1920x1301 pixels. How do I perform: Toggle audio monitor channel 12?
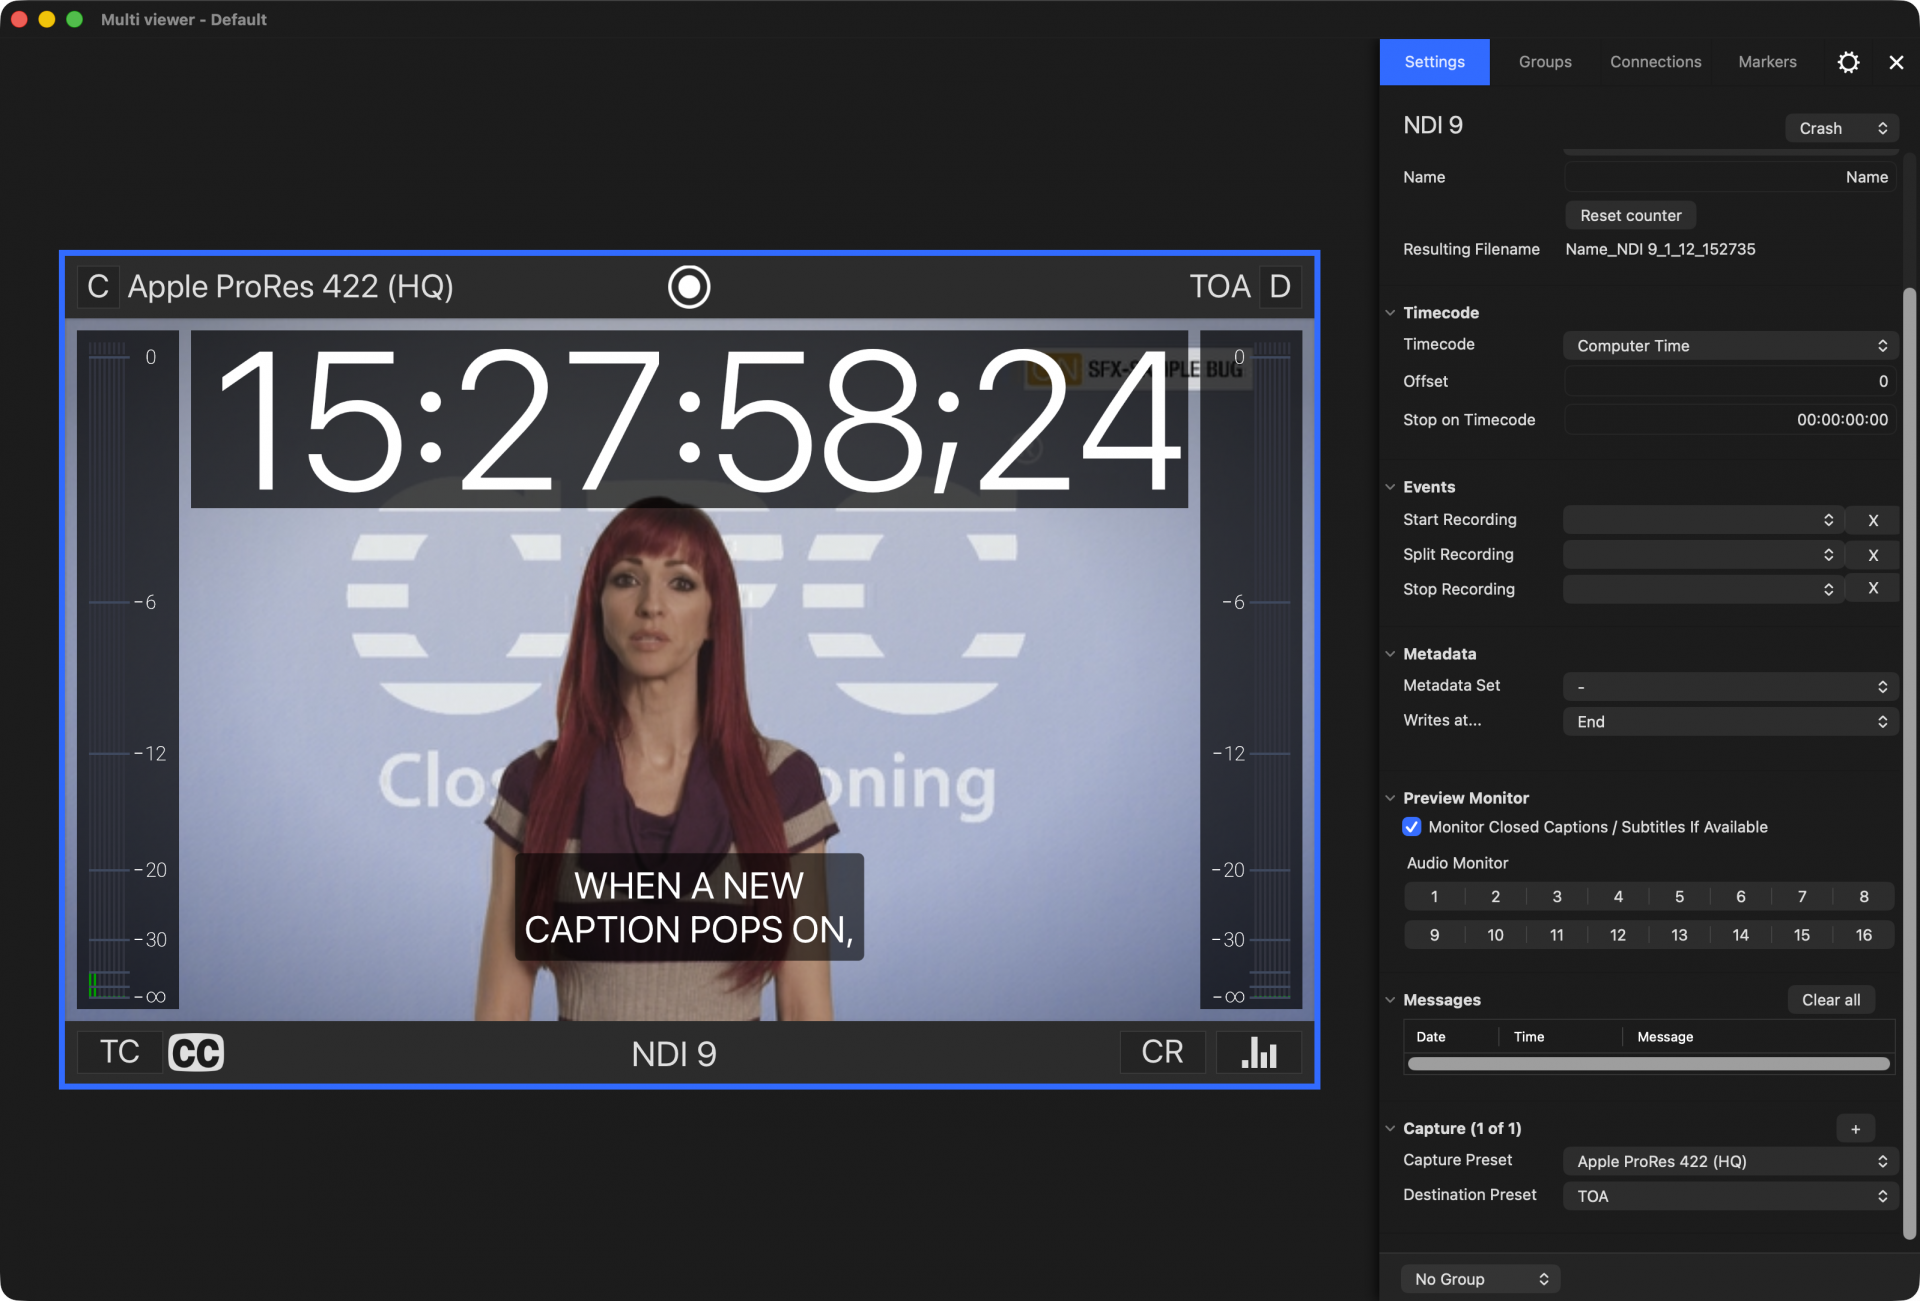(x=1617, y=935)
